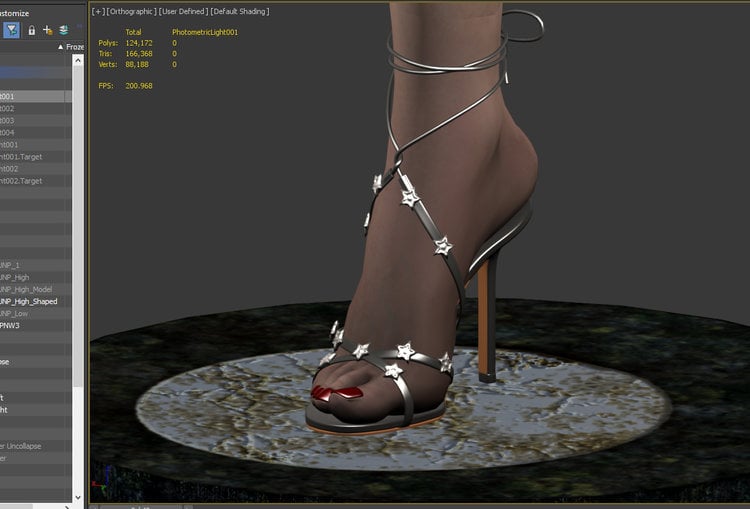Screen dimensions: 750x509
Task: Open the [User Defined] viewport menu
Action: [x=183, y=11]
